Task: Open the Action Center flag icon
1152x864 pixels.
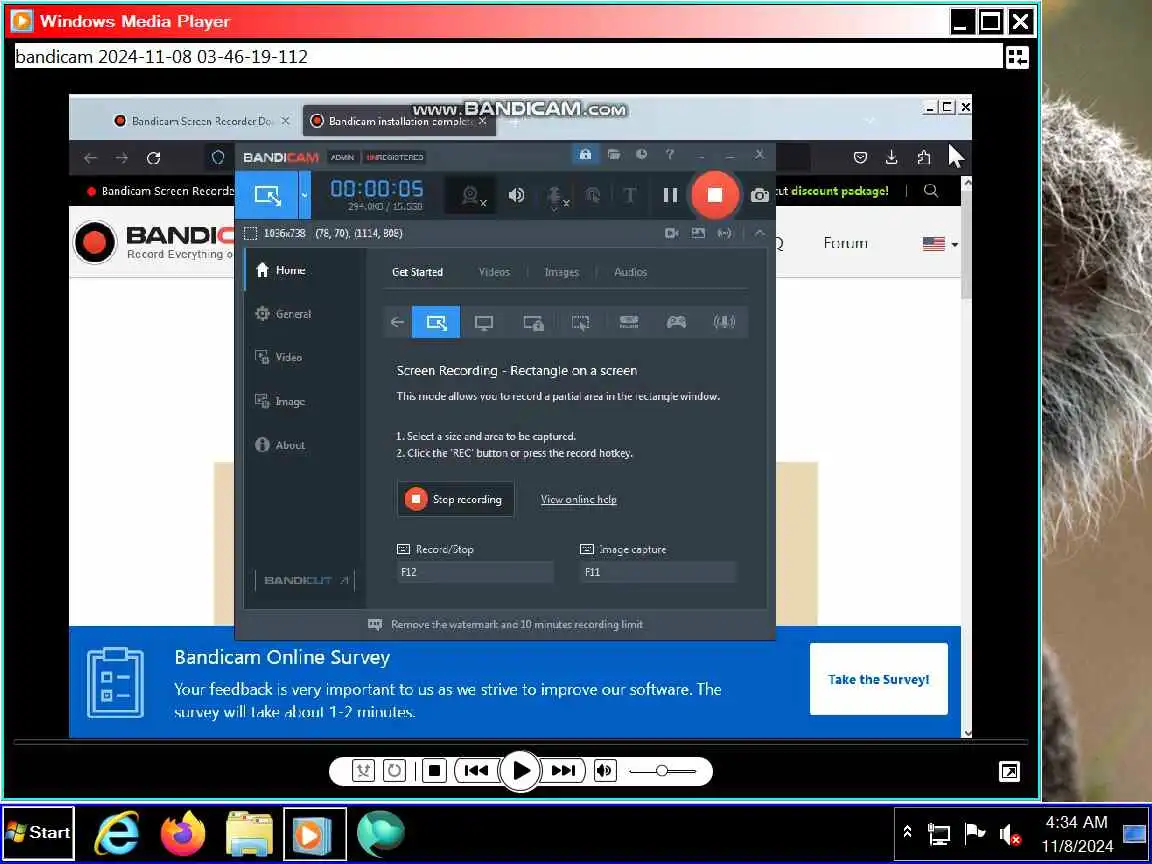Action: point(974,833)
